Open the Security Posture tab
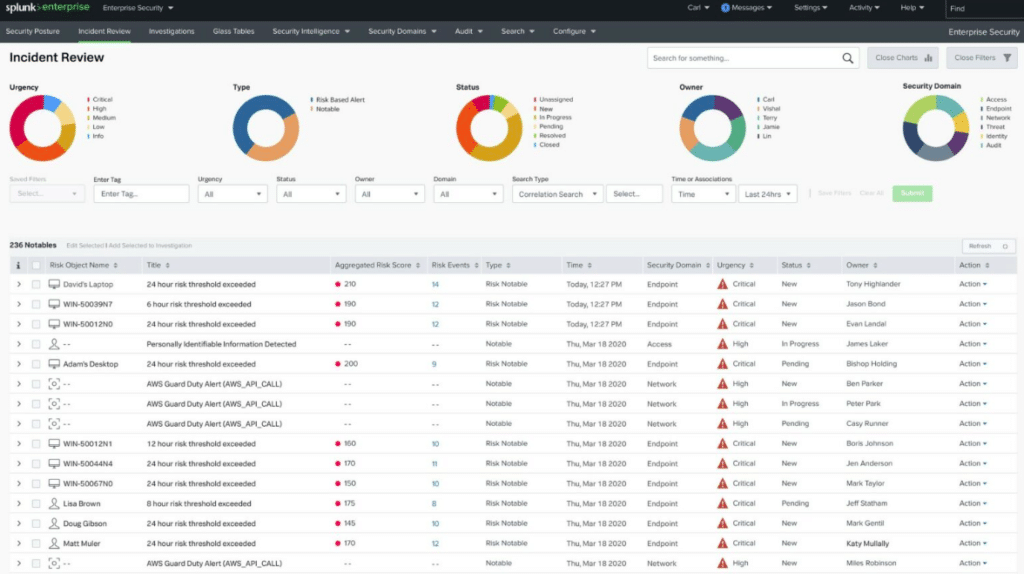 click(33, 31)
